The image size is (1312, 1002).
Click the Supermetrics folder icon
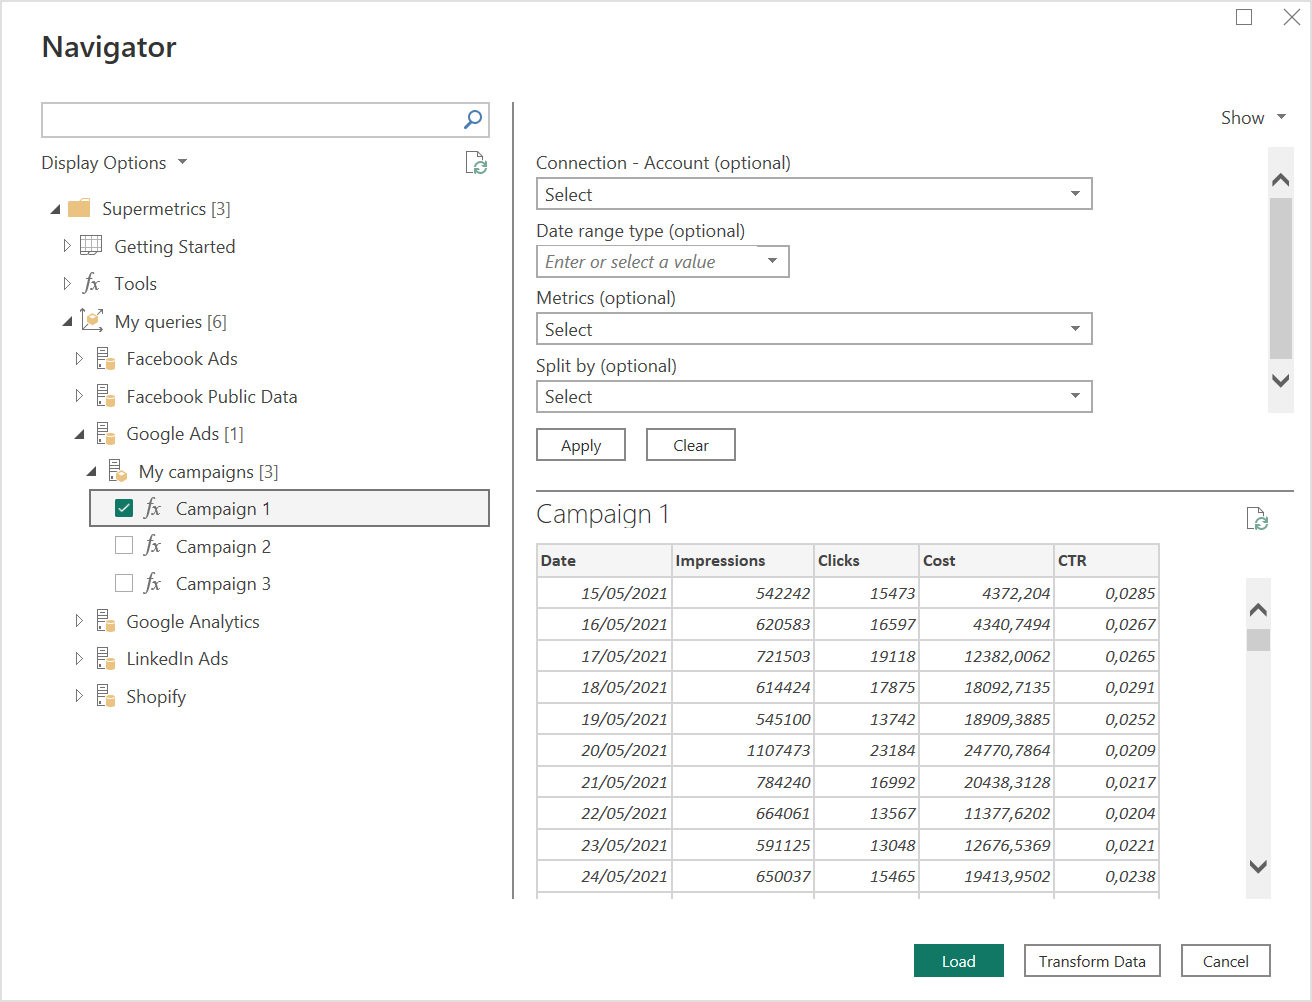79,208
